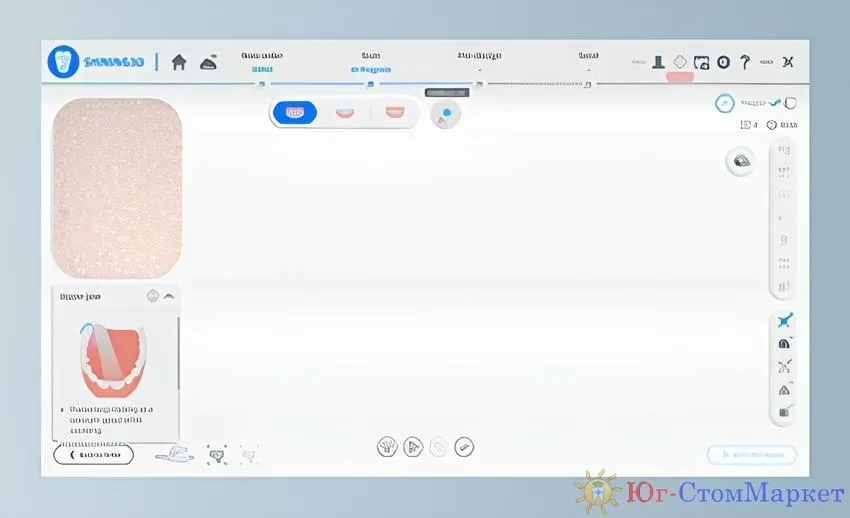The image size is (850, 518).
Task: Click the home icon in header
Action: pyautogui.click(x=179, y=62)
